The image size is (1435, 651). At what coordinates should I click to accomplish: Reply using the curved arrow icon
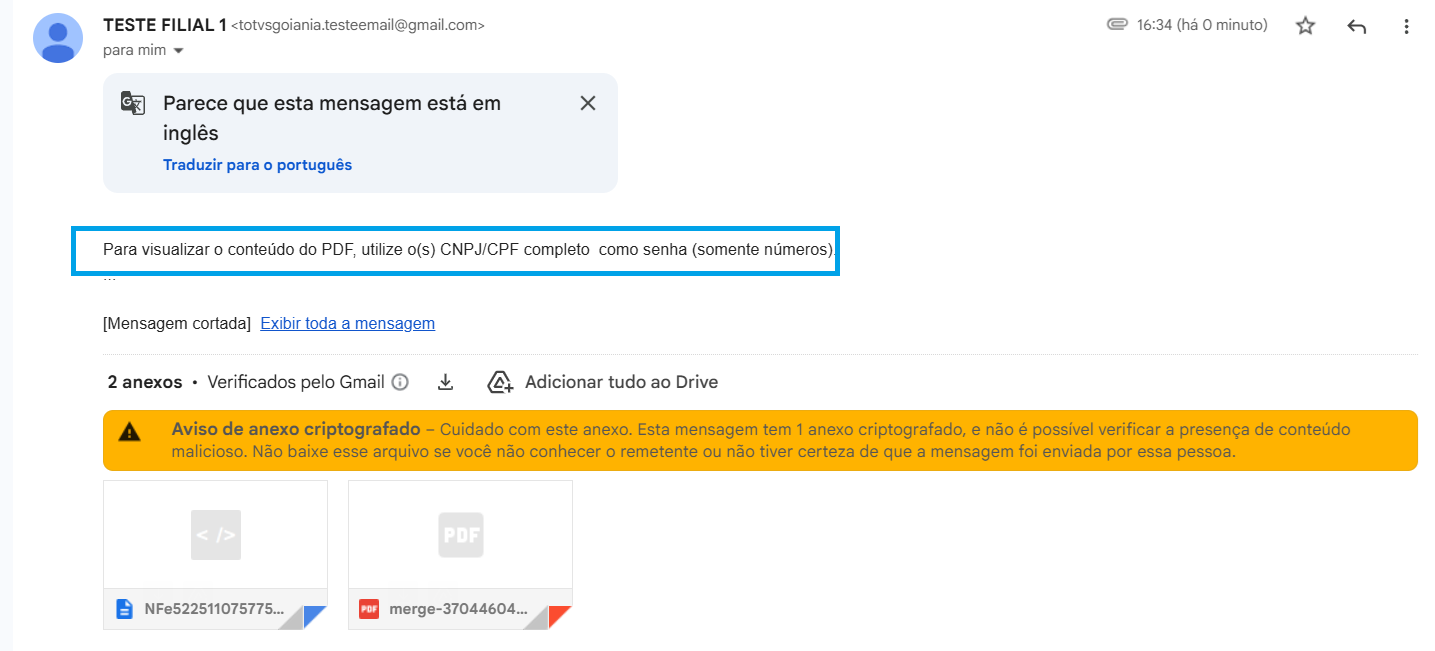[1357, 27]
